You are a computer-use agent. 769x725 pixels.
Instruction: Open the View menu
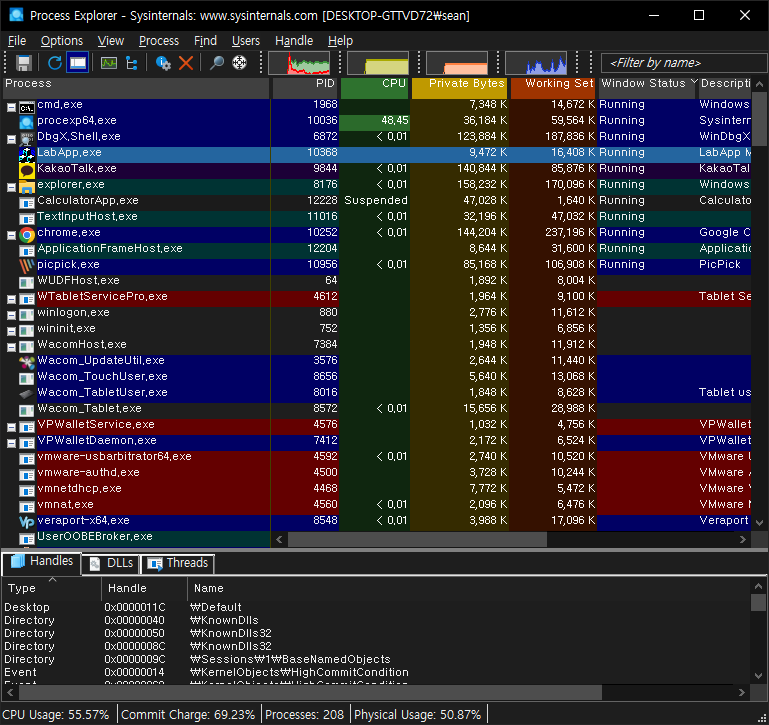(x=110, y=41)
